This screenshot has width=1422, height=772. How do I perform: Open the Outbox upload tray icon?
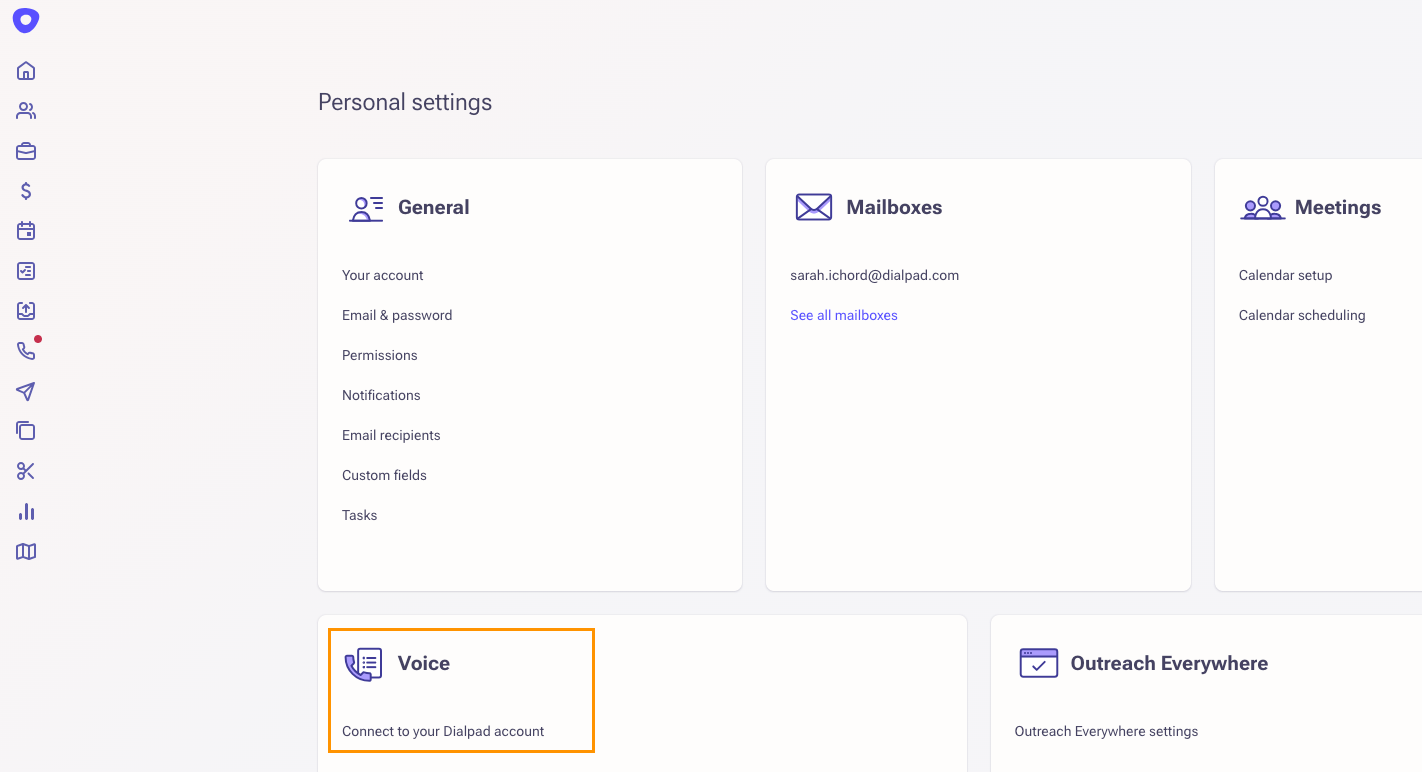[x=26, y=311]
